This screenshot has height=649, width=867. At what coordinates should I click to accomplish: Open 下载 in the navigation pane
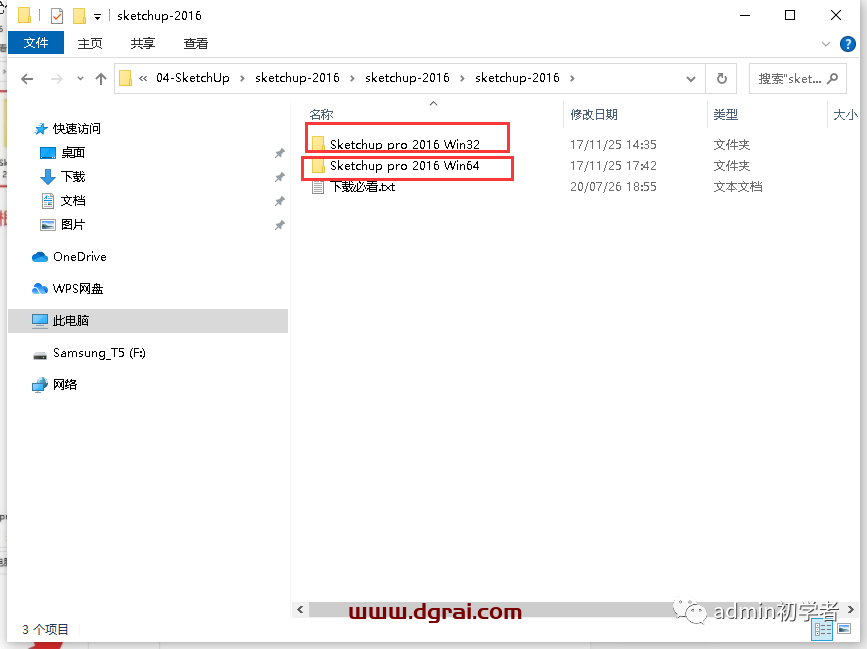[72, 177]
